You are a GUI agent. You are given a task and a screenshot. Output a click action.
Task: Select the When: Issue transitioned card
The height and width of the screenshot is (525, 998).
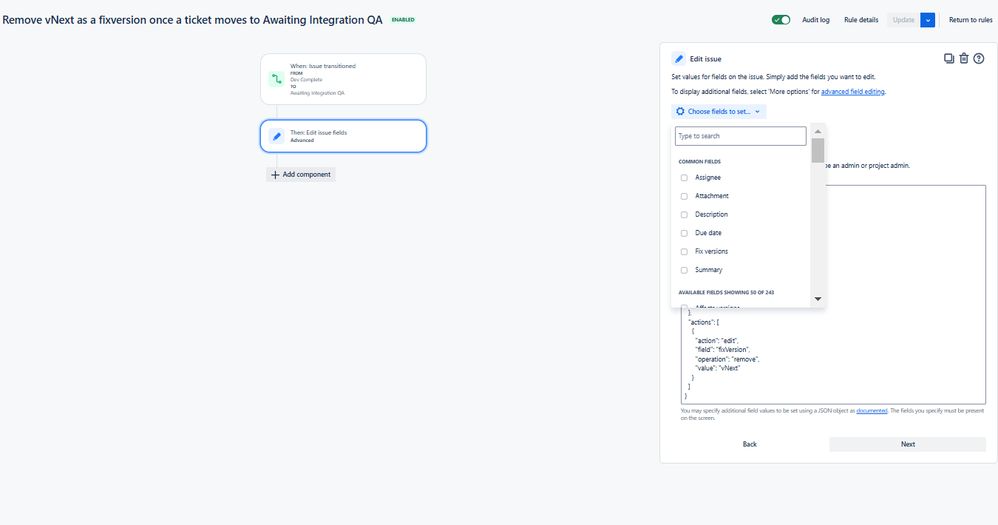click(343, 79)
